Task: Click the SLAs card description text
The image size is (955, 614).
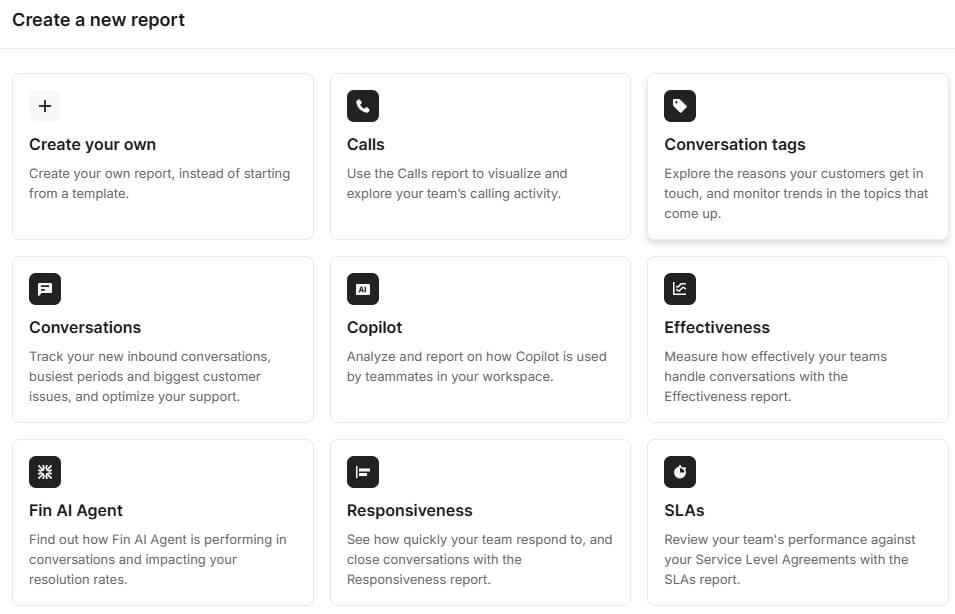Action: tap(790, 559)
